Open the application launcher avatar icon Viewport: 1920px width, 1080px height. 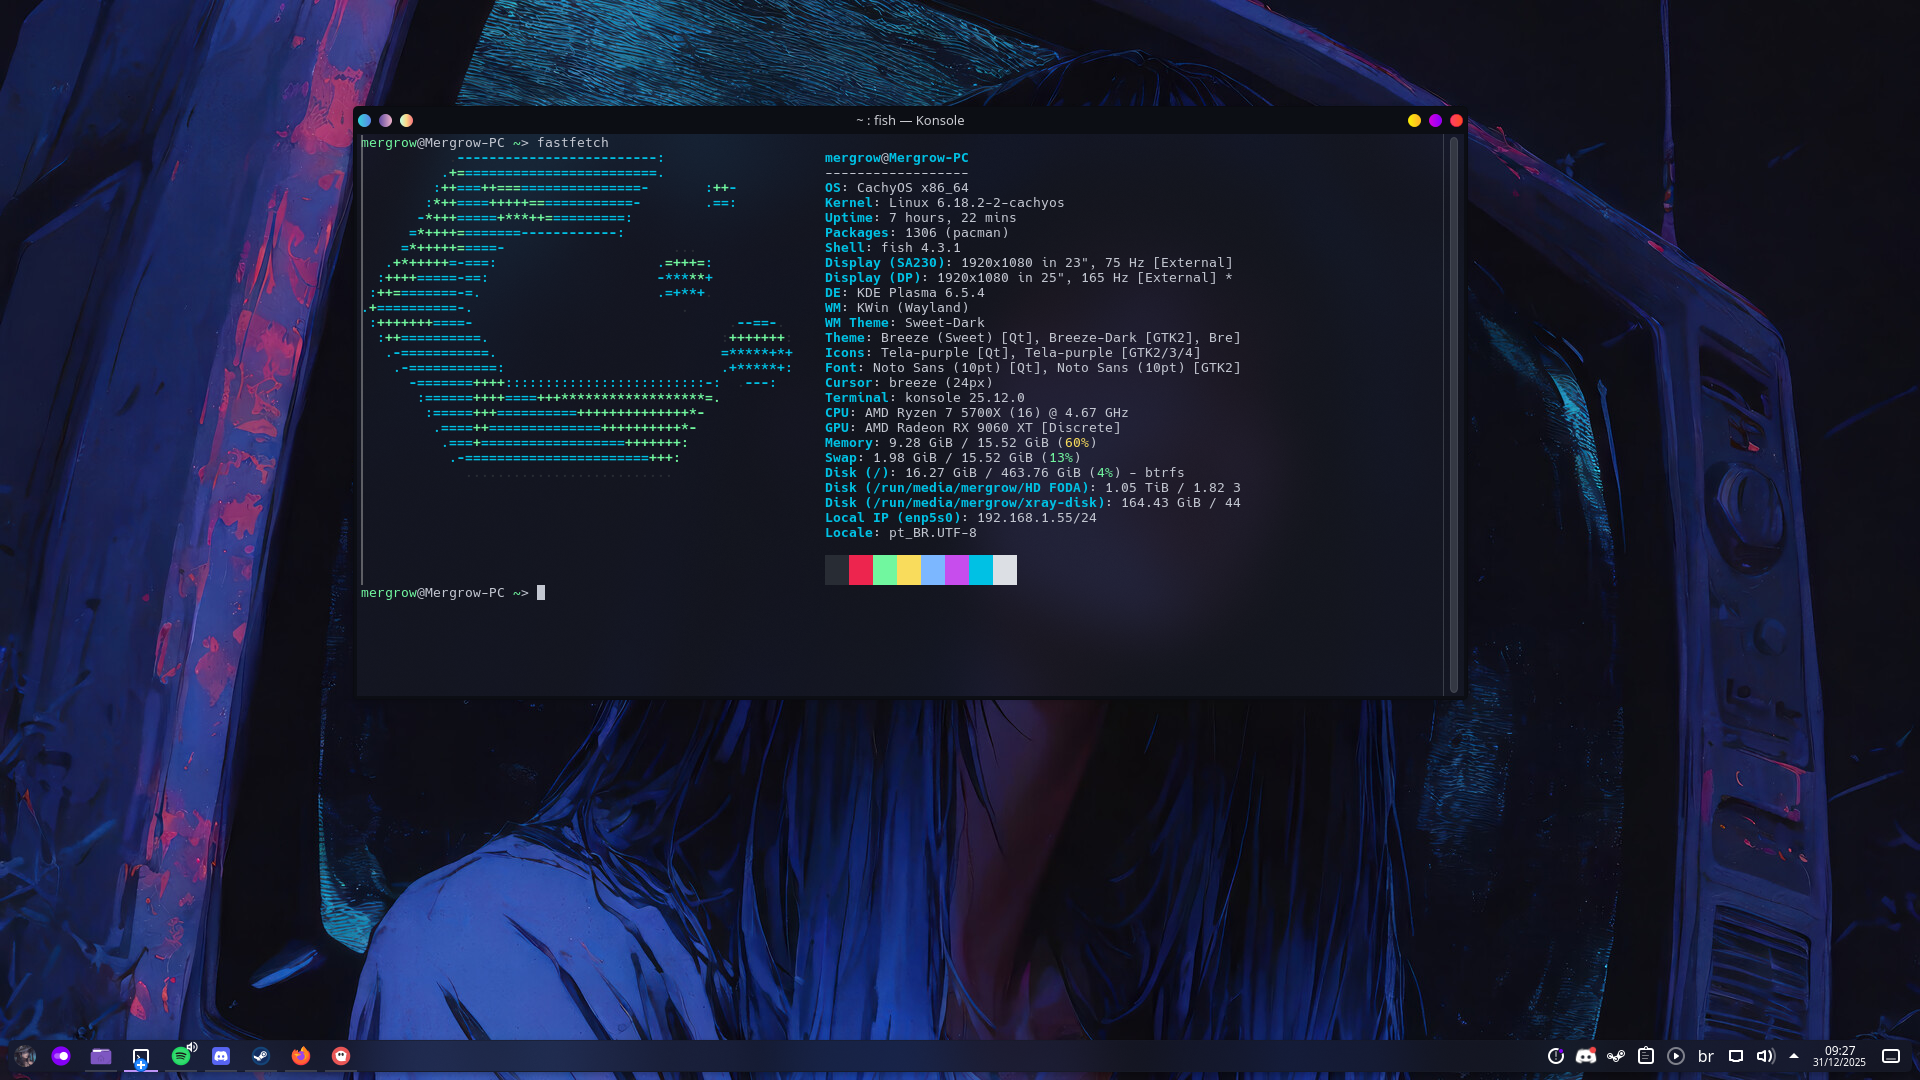tap(25, 1056)
